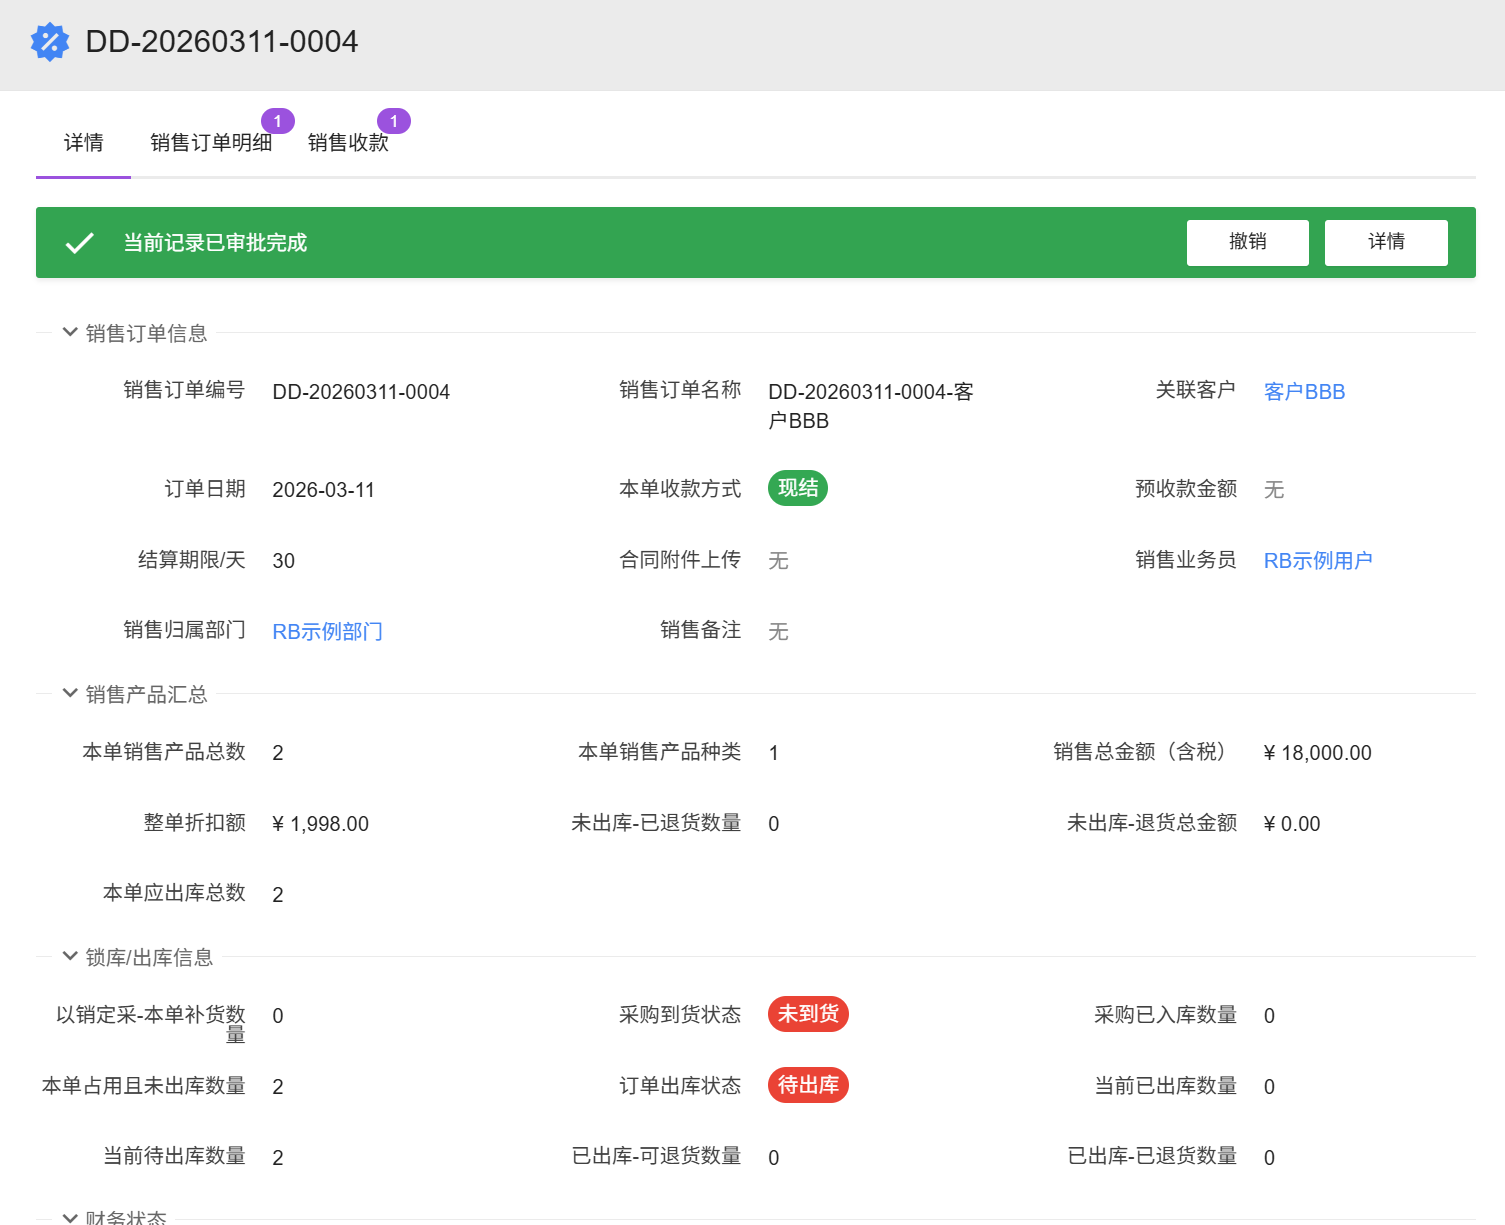Image resolution: width=1505 pixels, height=1225 pixels.
Task: Collapse the 销售订单信息 section
Action: [x=70, y=332]
